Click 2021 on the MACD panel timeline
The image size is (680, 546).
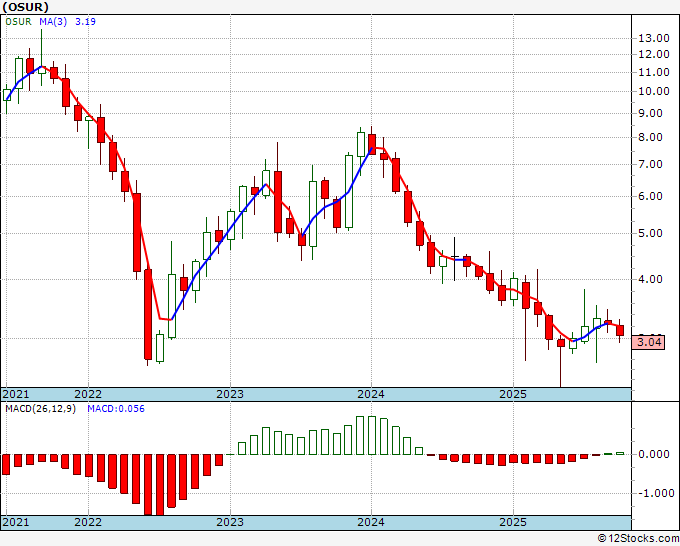click(16, 522)
